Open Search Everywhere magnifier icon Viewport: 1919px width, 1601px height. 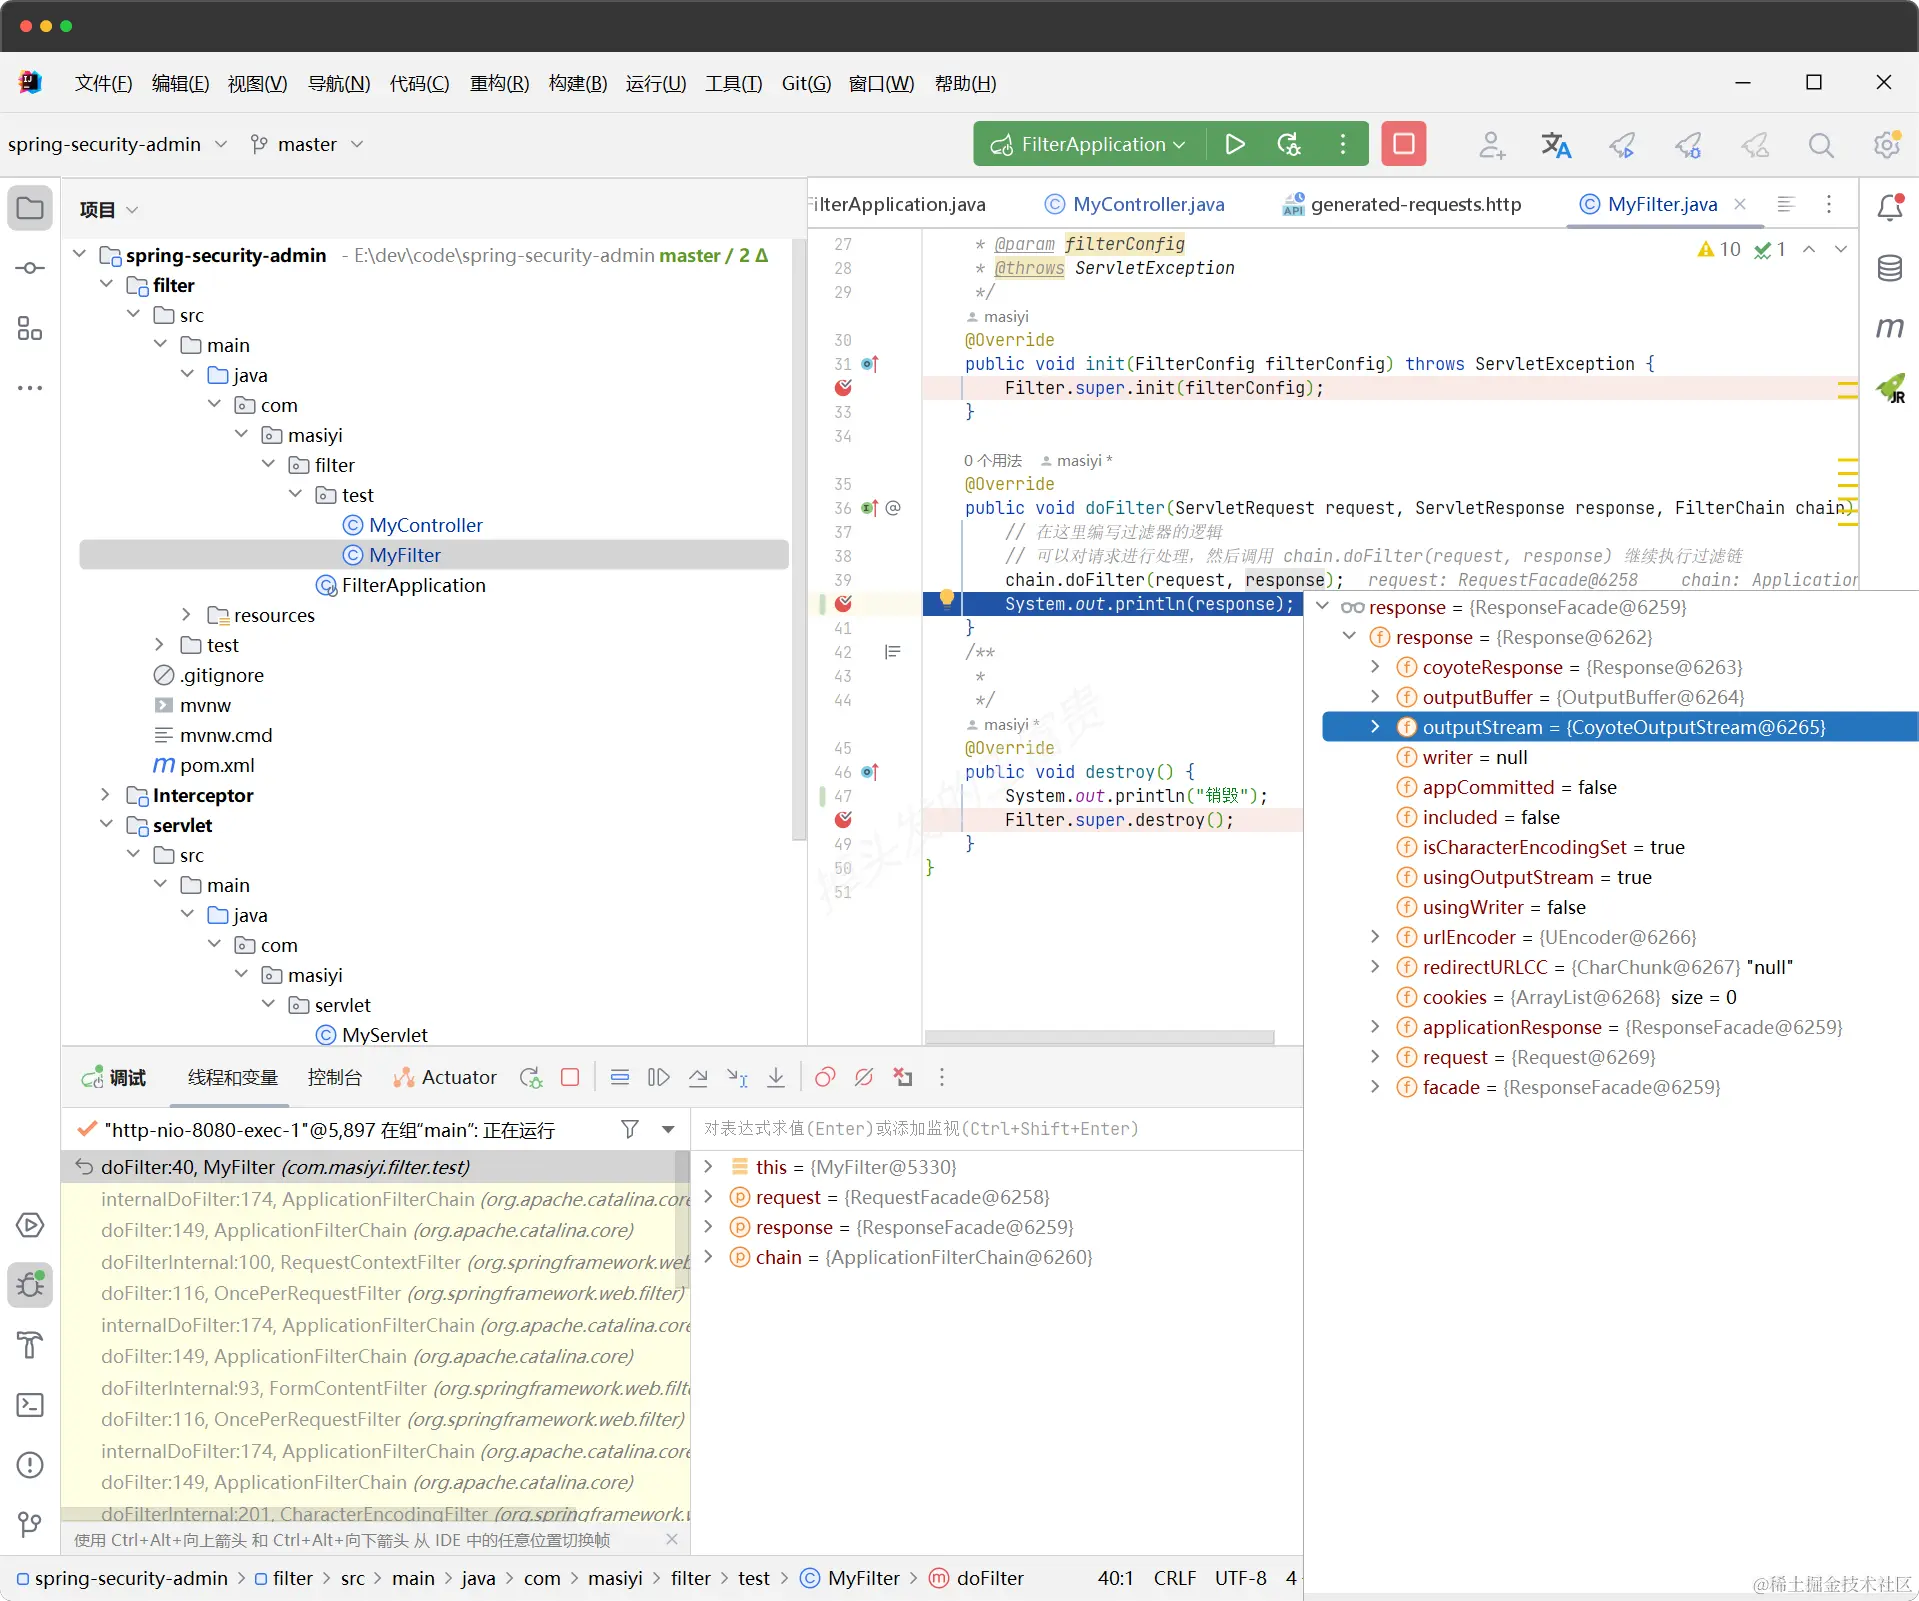1821,145
